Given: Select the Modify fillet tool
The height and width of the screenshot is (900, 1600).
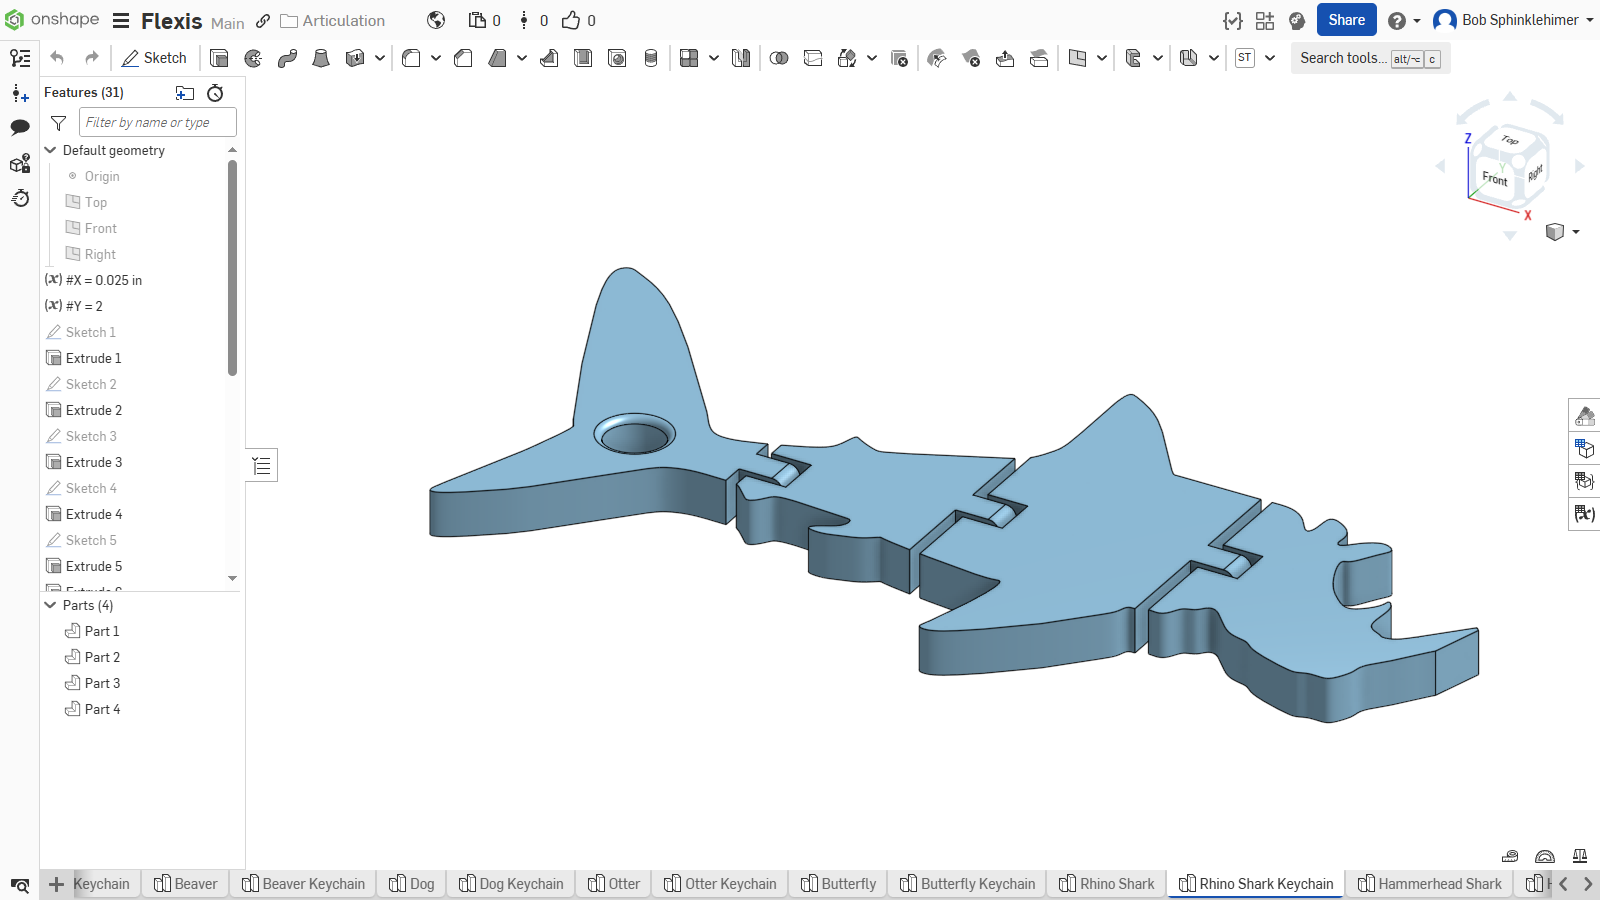Looking at the screenshot, I should click(x=937, y=58).
